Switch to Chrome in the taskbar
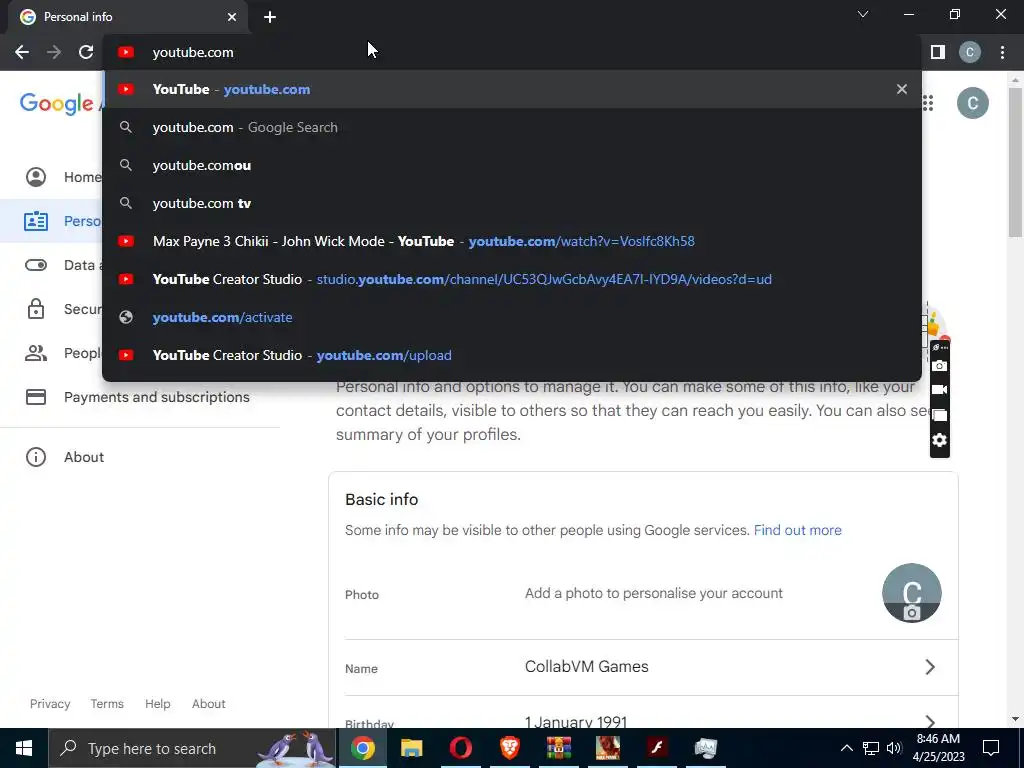Viewport: 1024px width, 768px height. 362,748
